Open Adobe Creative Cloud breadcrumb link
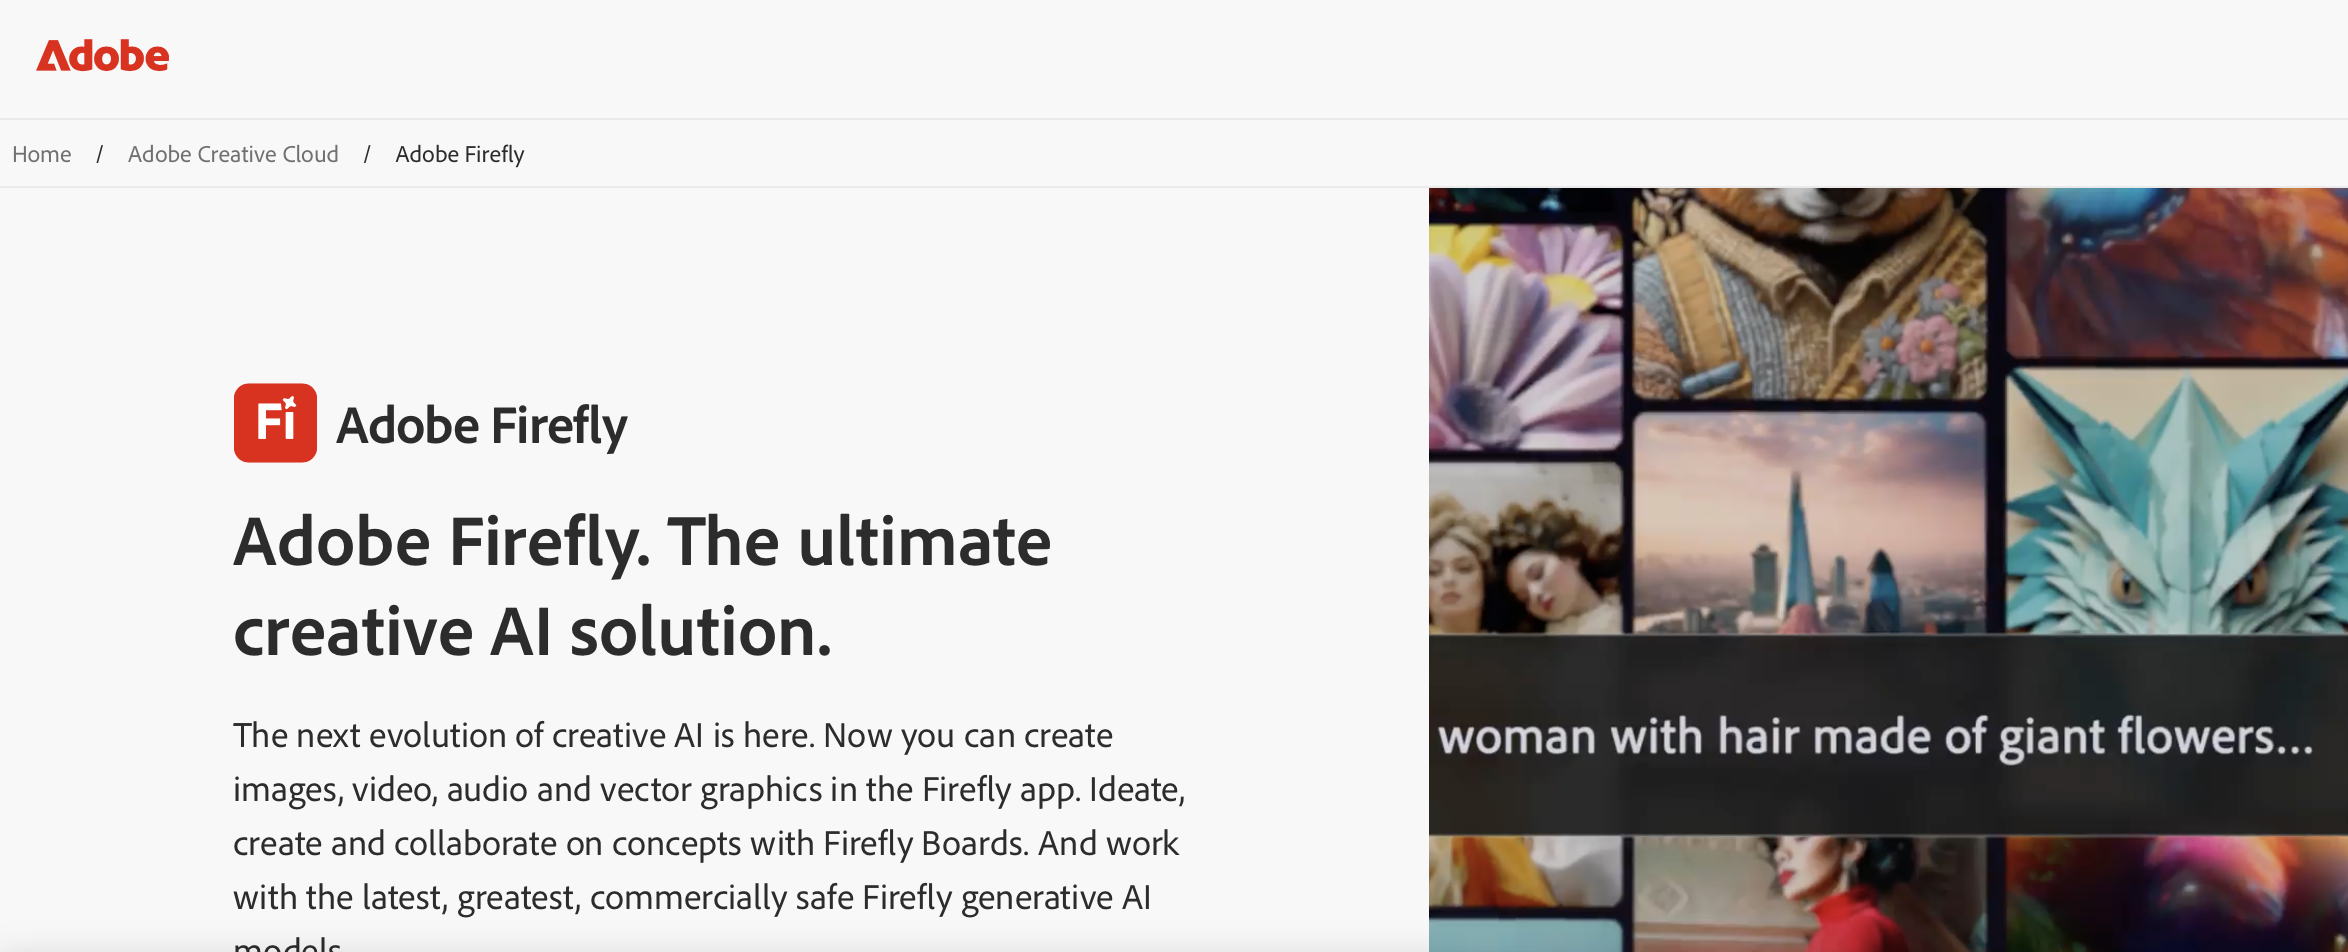Image resolution: width=2348 pixels, height=952 pixels. pyautogui.click(x=233, y=154)
